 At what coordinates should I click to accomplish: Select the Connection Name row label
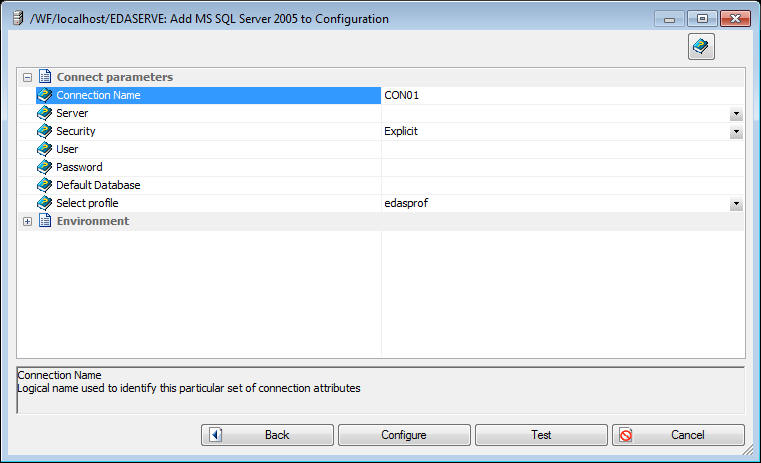click(99, 95)
